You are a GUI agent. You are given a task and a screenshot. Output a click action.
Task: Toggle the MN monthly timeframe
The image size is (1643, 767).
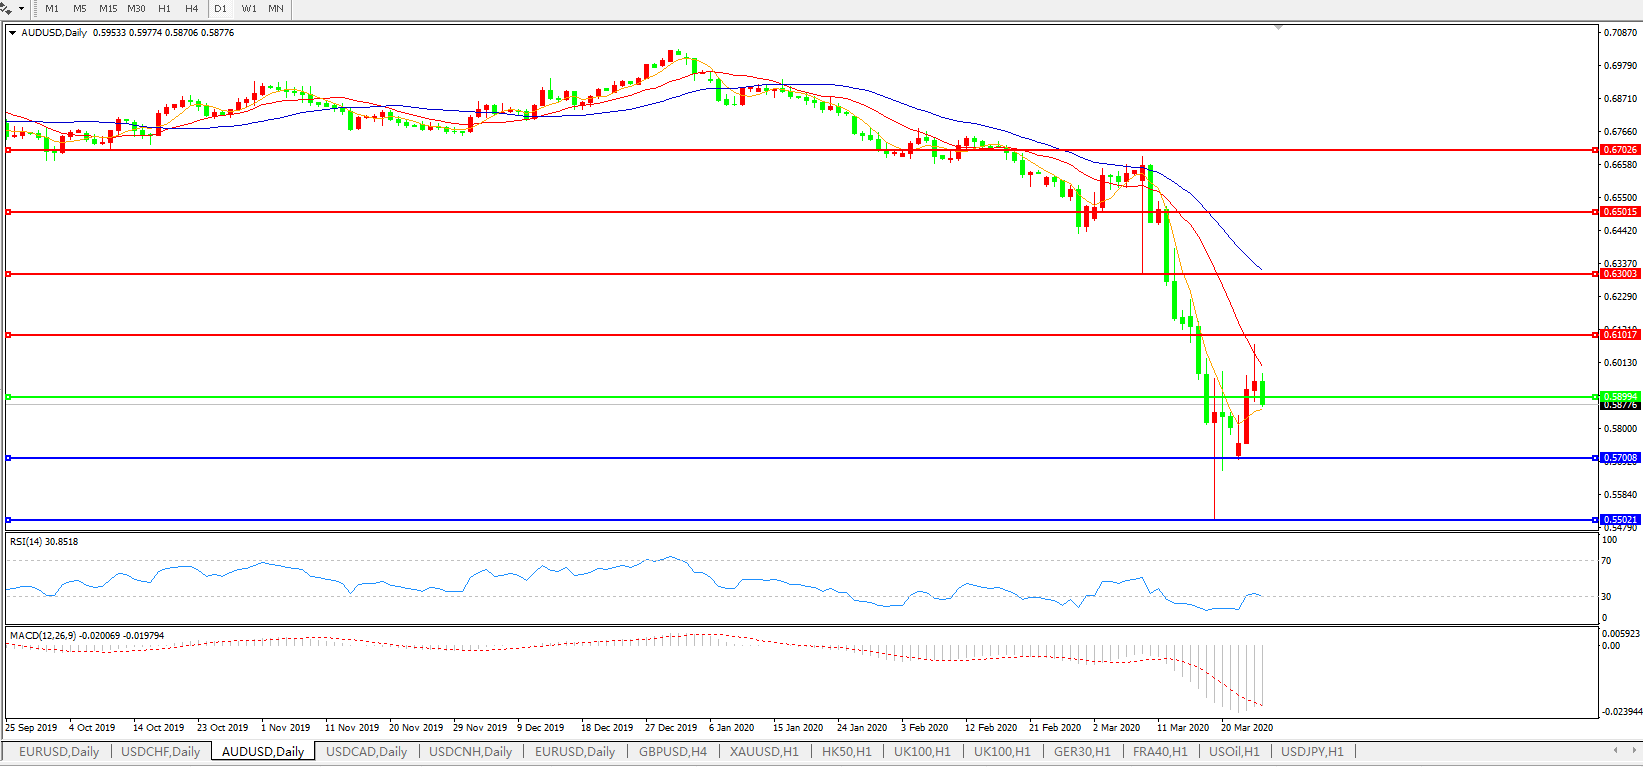click(276, 8)
